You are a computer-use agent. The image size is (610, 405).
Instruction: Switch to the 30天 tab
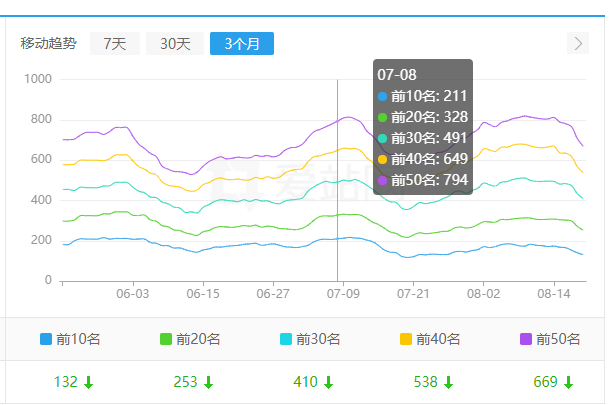click(x=175, y=44)
